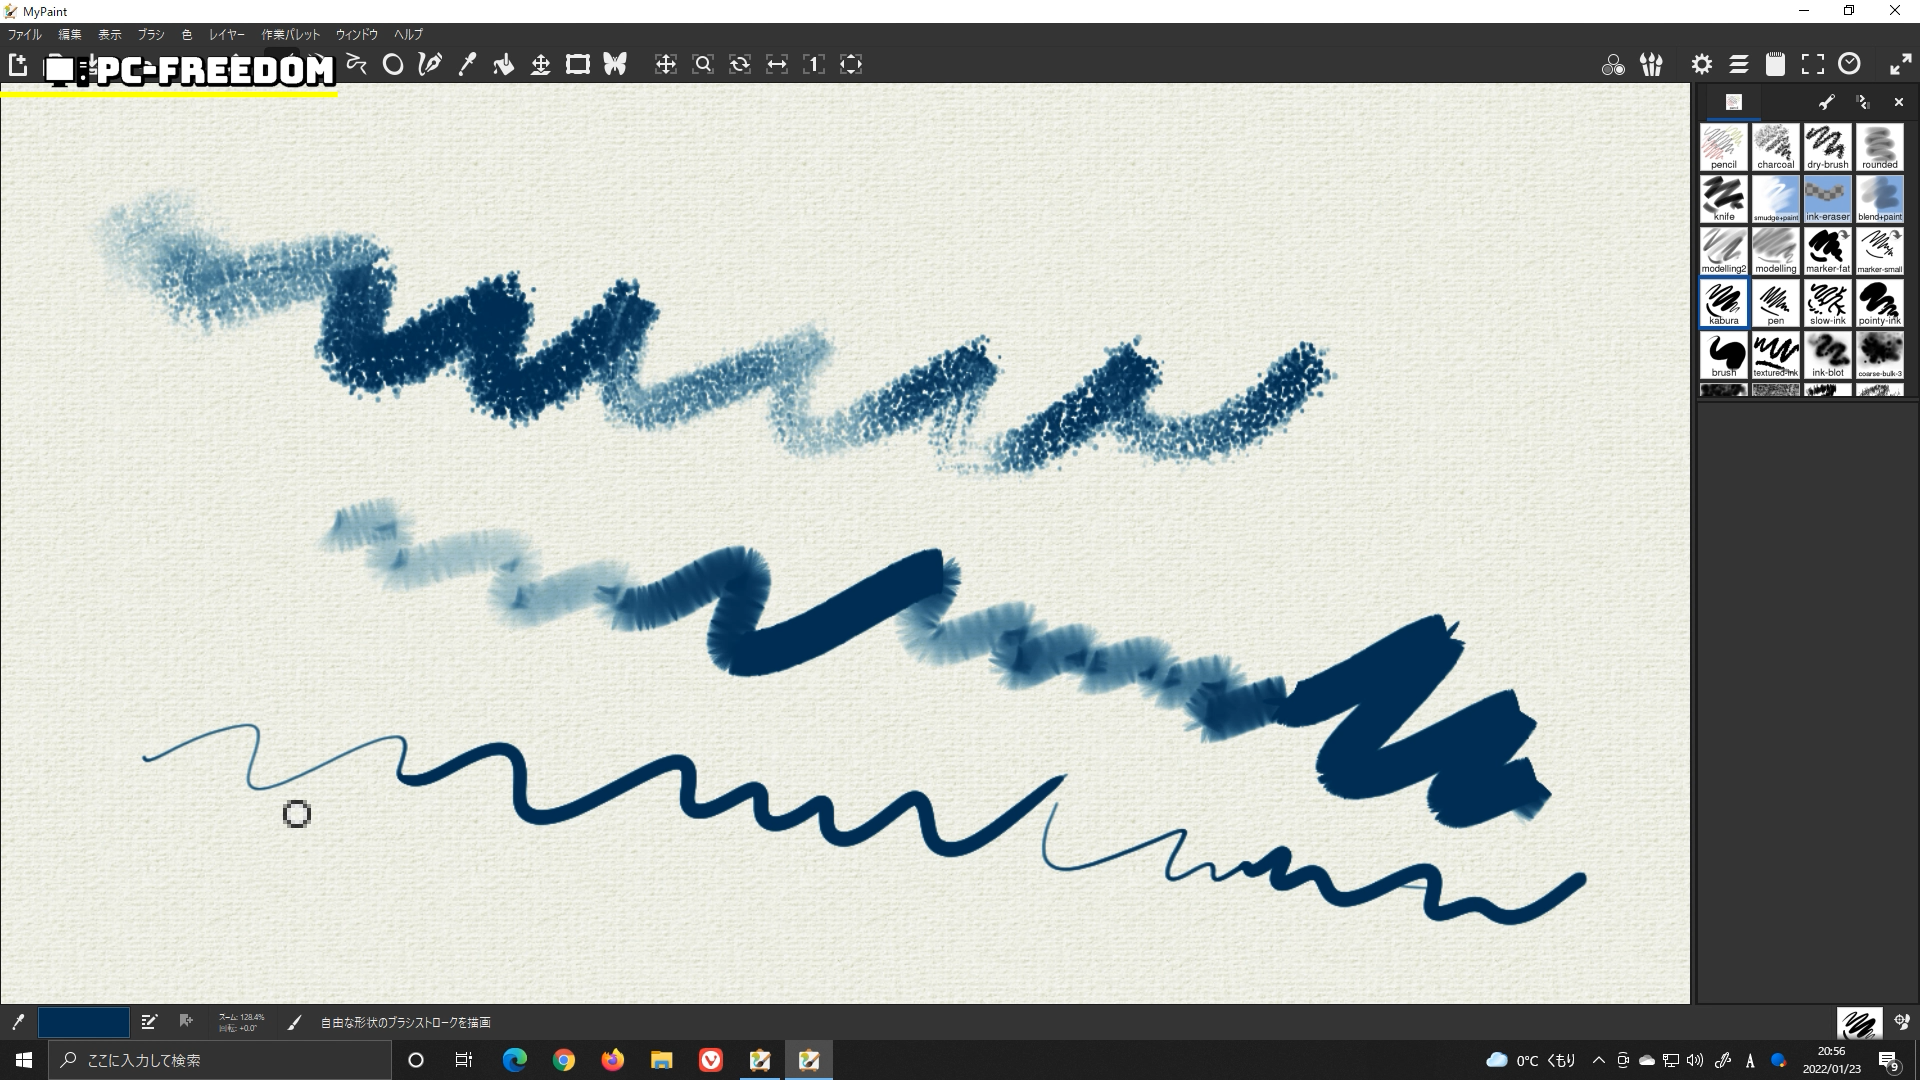Toggle fullscreen mode with arrows icon
Viewport: 1920px width, 1080px height.
tap(1901, 65)
